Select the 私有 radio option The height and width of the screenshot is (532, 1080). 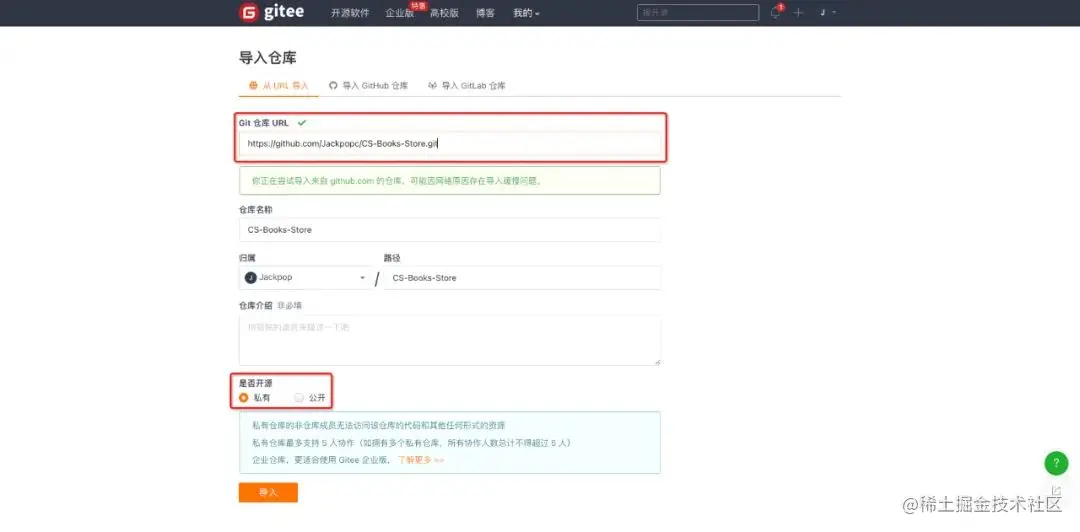243,398
